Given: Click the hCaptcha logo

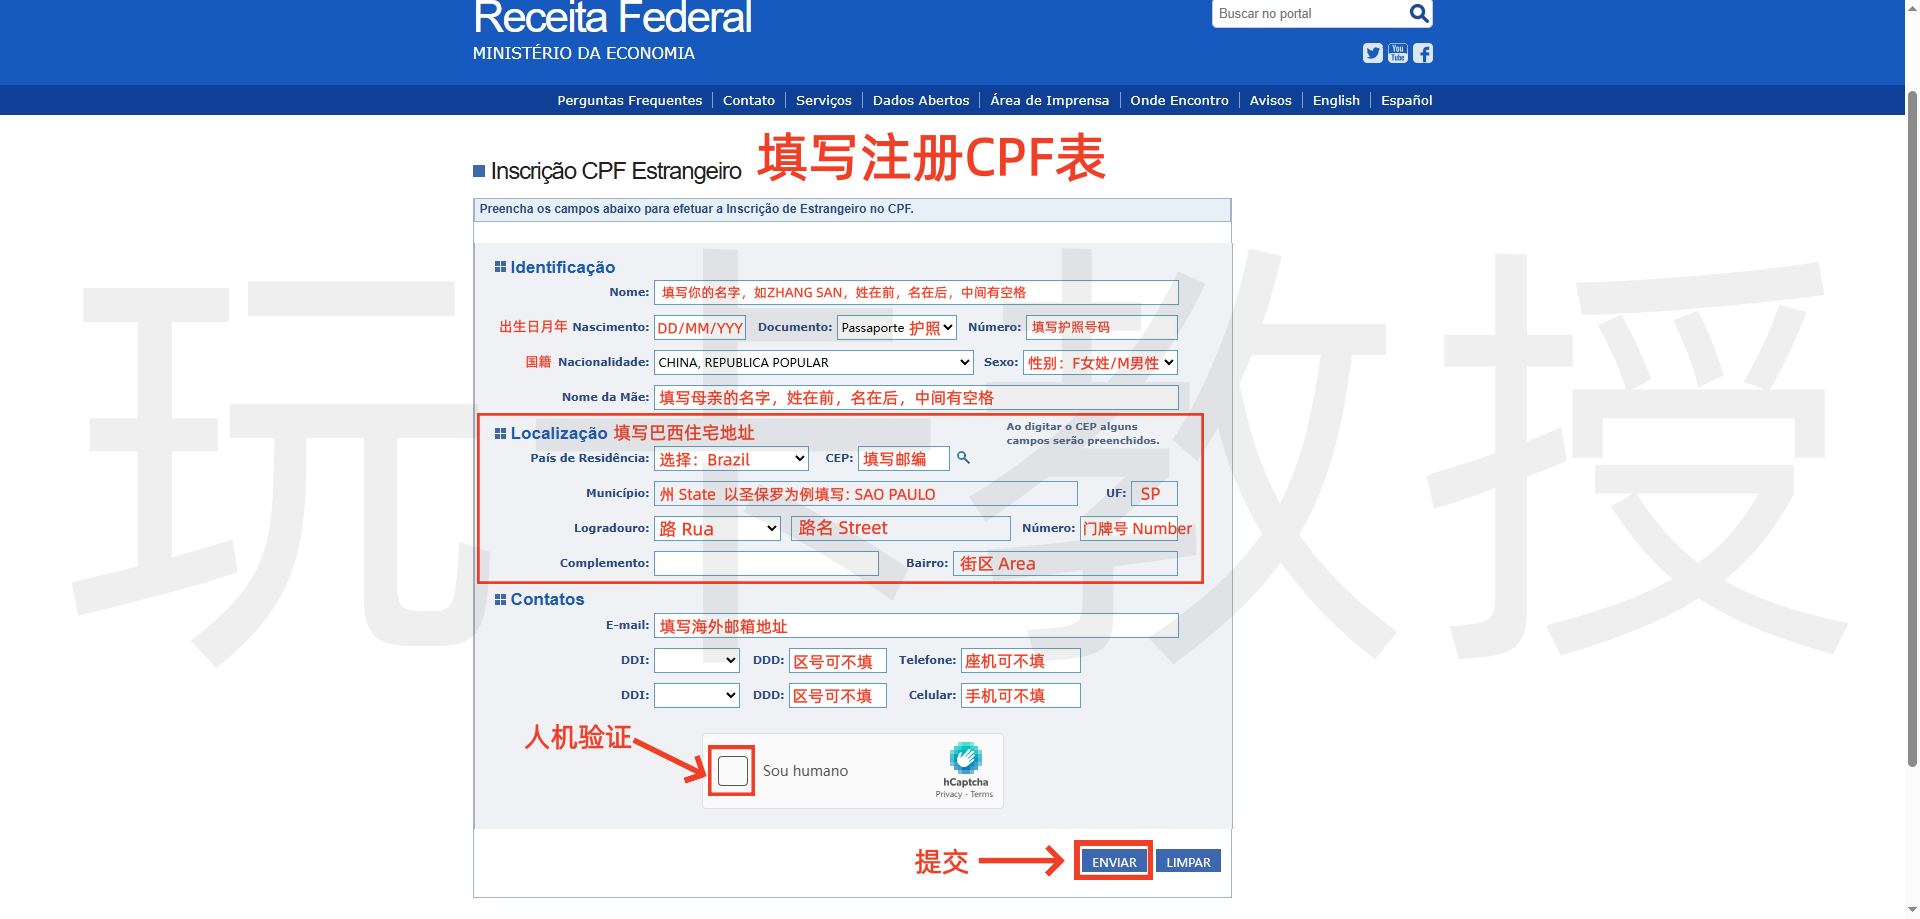Looking at the screenshot, I should (x=965, y=758).
